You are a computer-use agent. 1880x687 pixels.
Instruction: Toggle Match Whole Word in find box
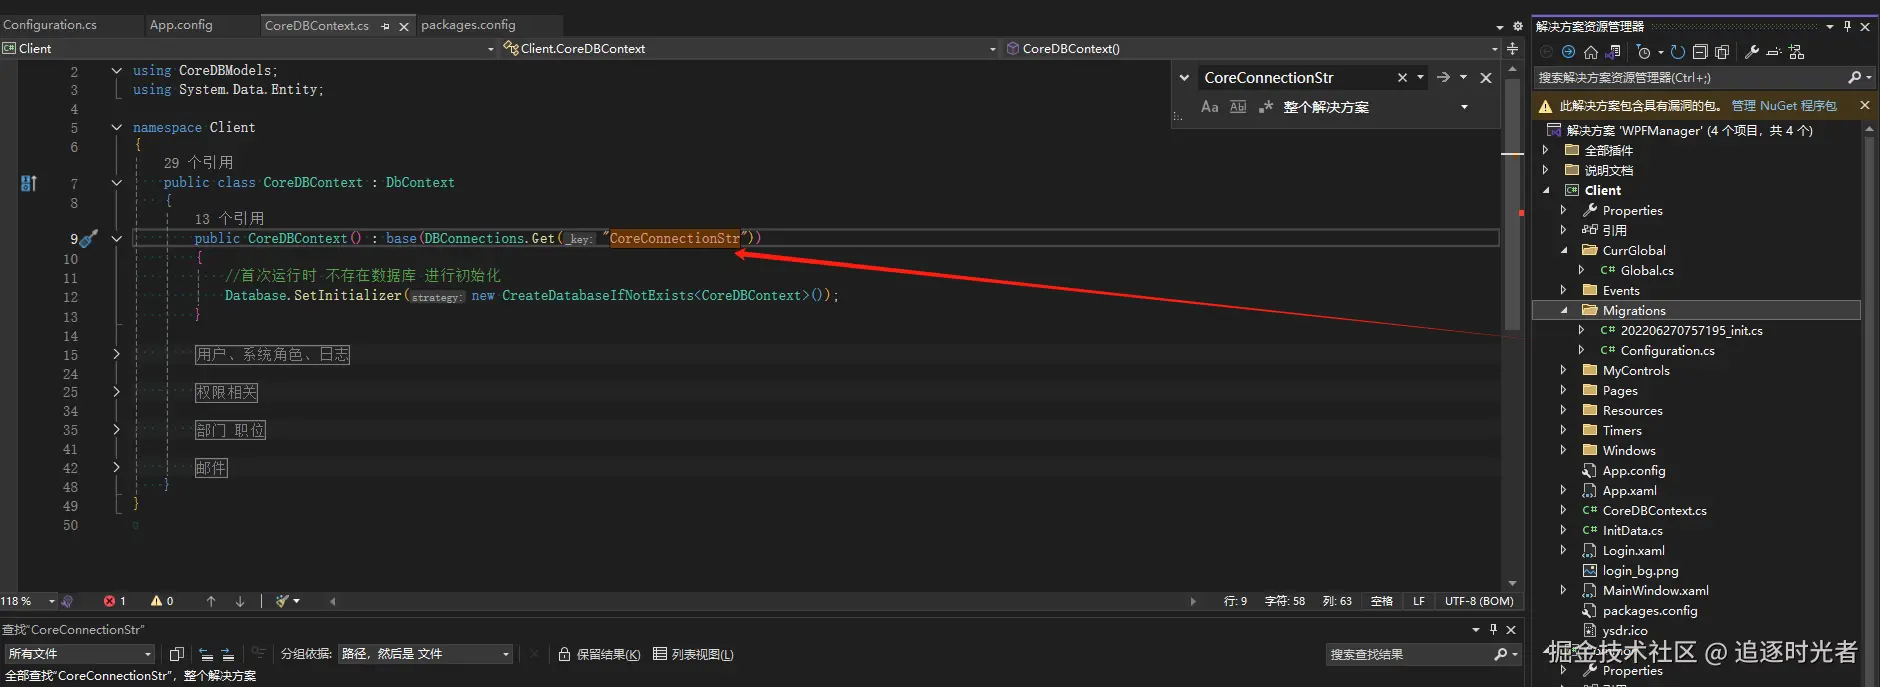[x=1238, y=107]
